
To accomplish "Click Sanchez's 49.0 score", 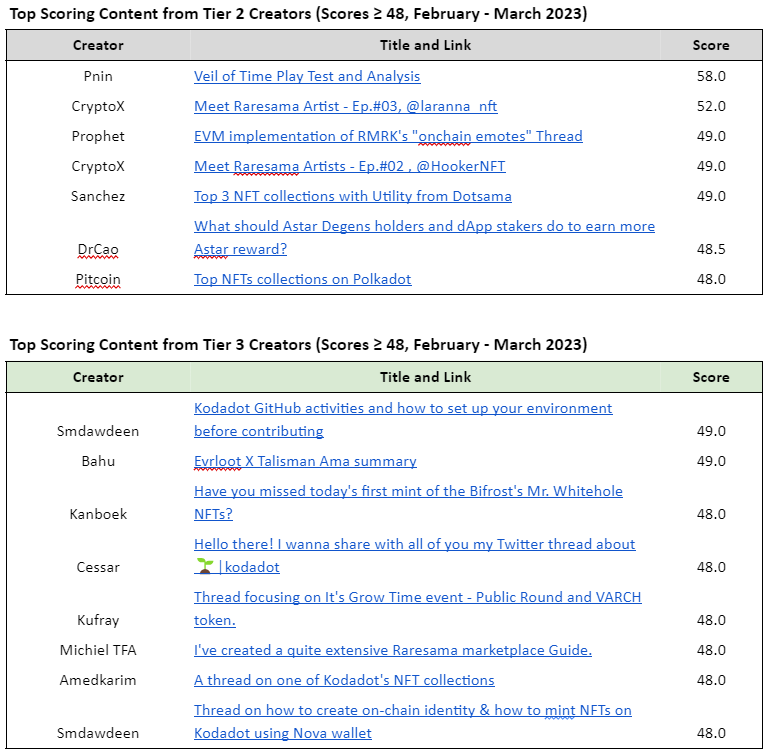I will pos(711,196).
